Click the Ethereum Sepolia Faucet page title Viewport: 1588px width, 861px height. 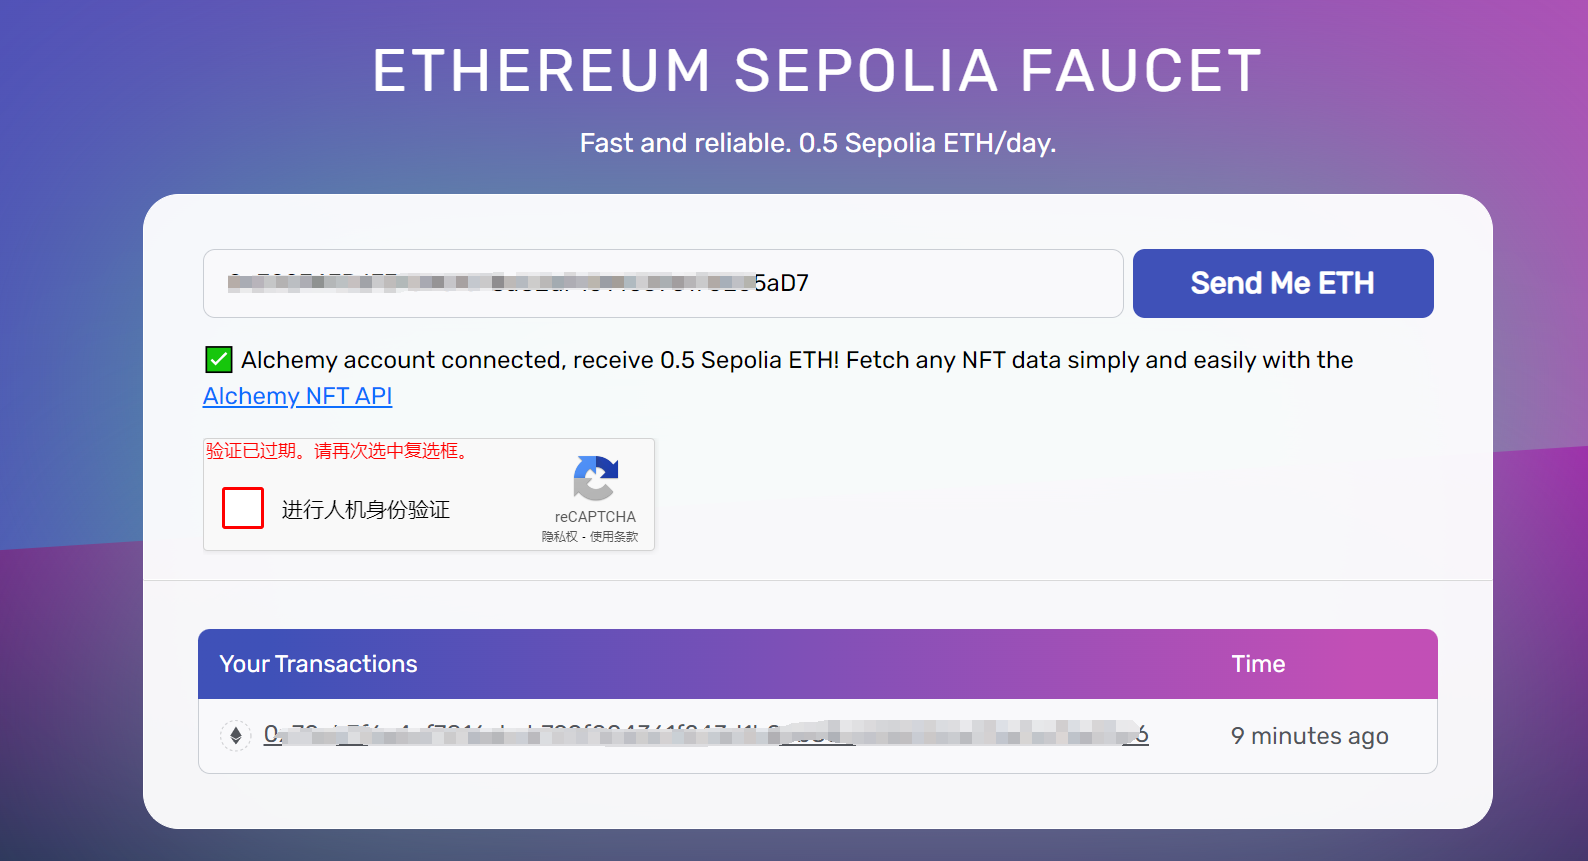coord(817,71)
